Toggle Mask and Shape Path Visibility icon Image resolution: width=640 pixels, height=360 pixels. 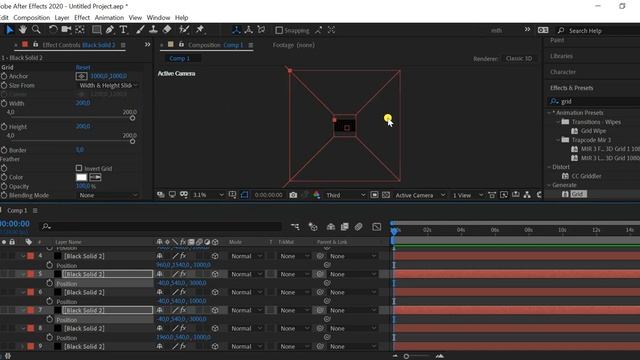coord(244,195)
